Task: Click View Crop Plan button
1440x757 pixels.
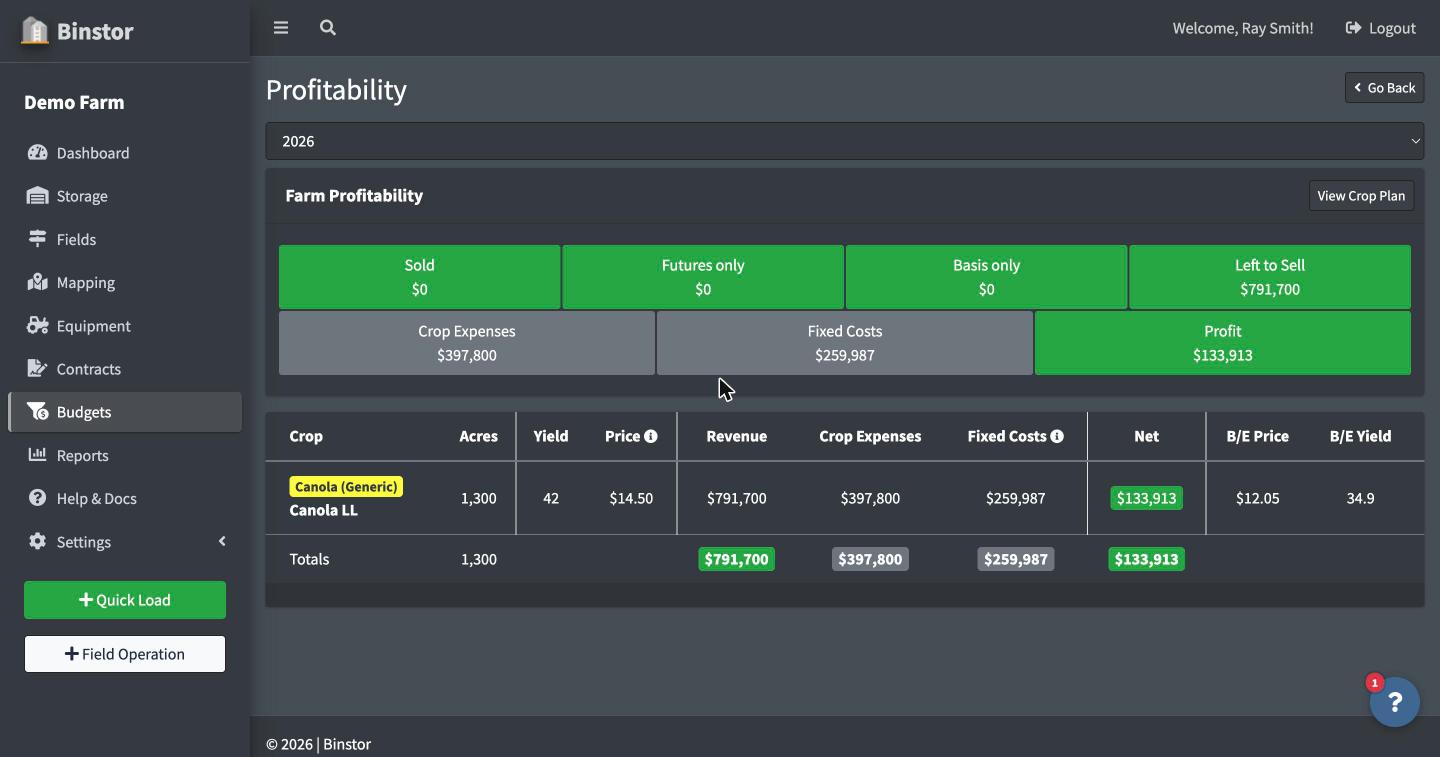Action: tap(1361, 196)
